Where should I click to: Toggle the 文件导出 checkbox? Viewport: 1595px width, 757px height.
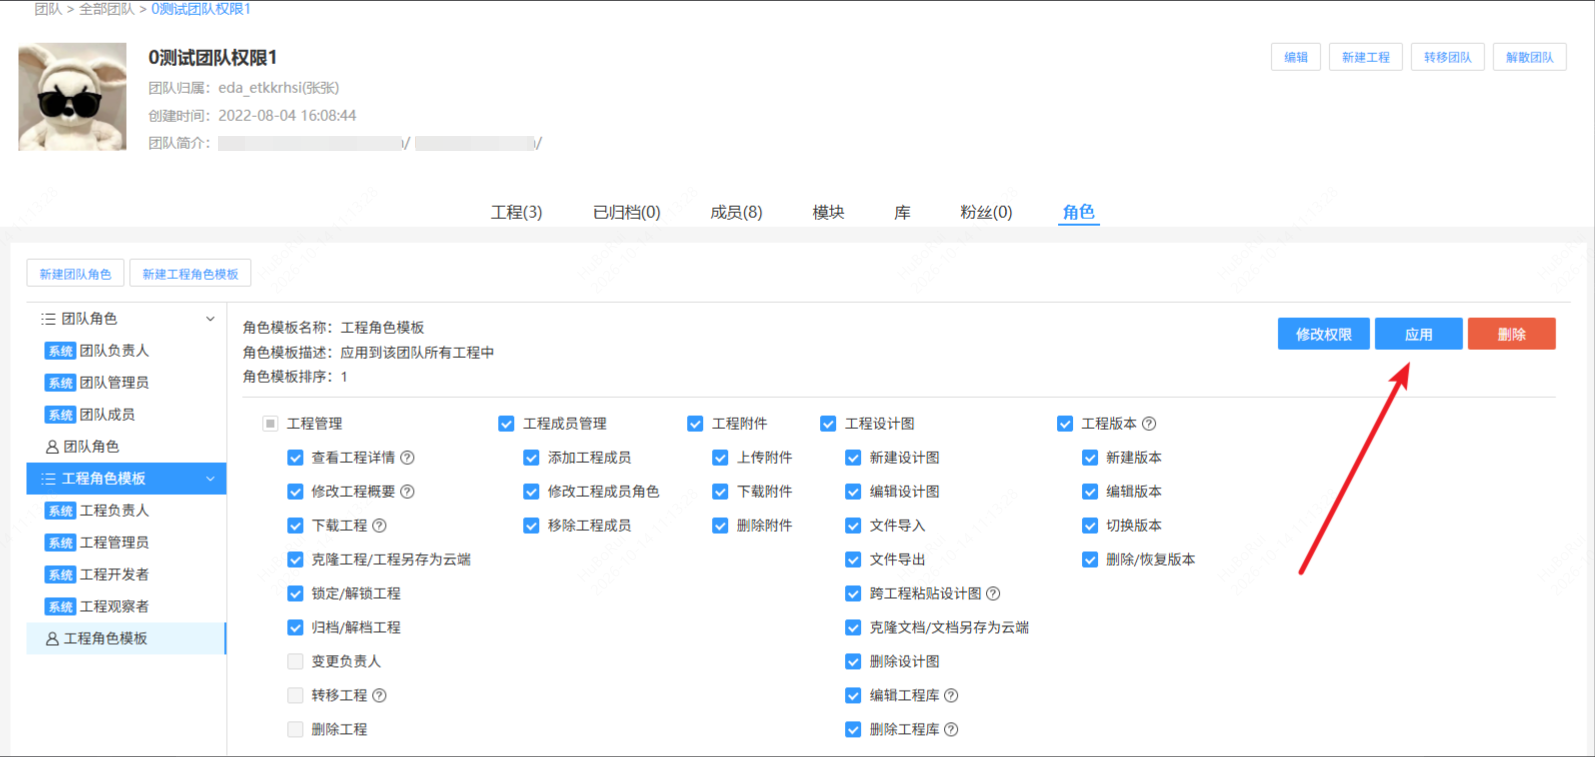853,560
